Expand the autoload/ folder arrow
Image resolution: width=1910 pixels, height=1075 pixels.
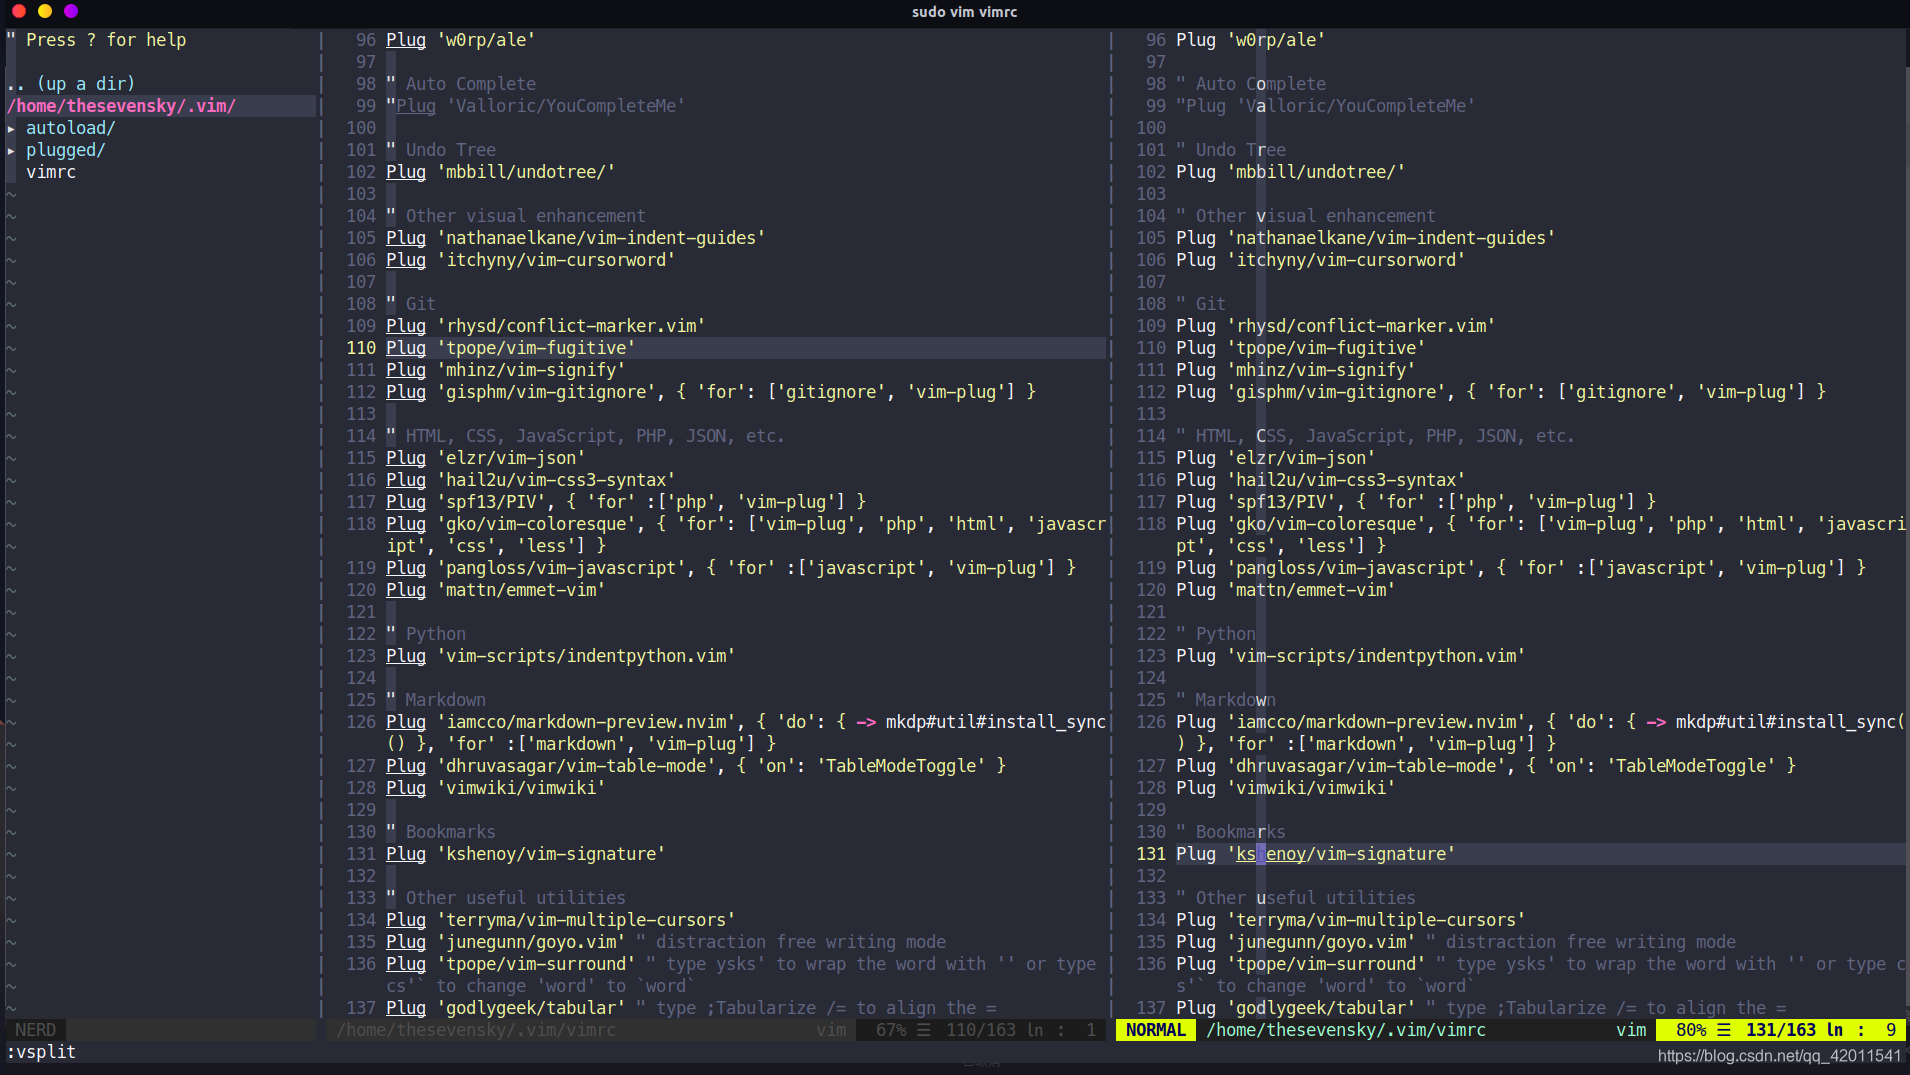pos(11,128)
